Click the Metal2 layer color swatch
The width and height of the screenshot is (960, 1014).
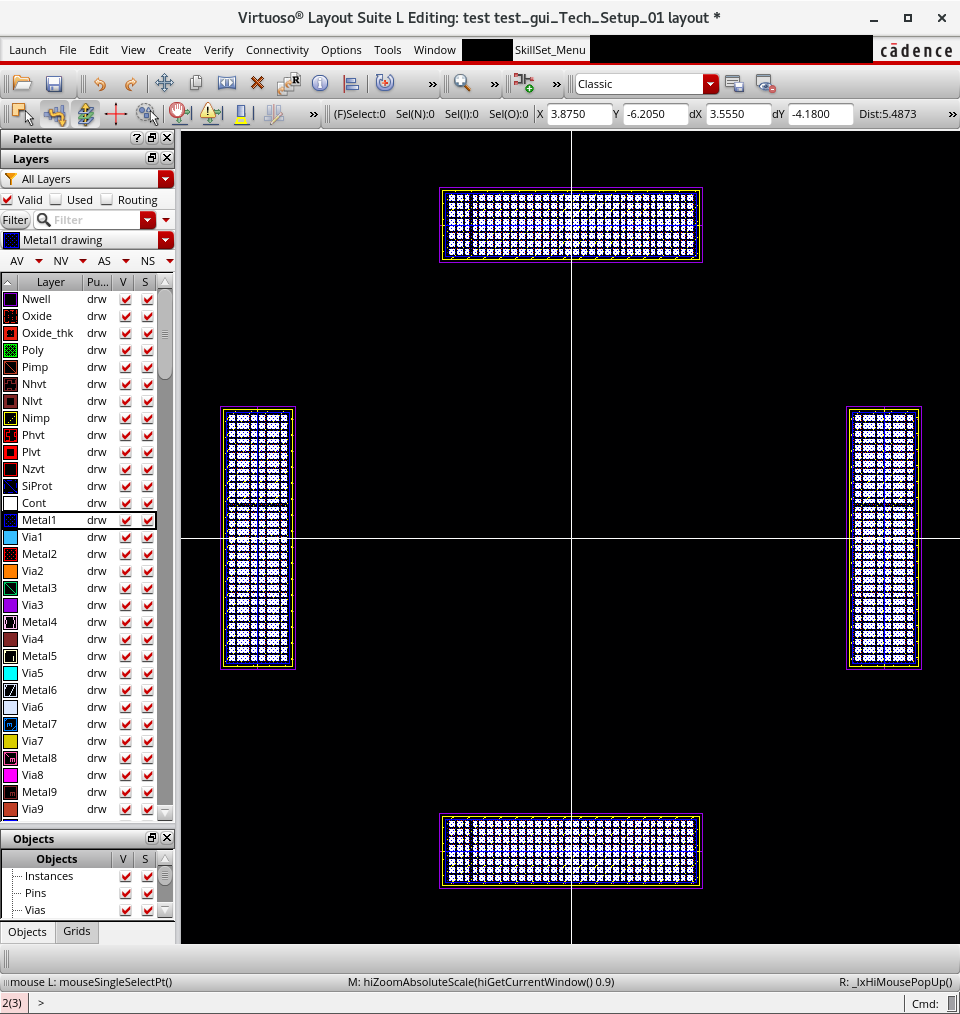pyautogui.click(x=11, y=554)
